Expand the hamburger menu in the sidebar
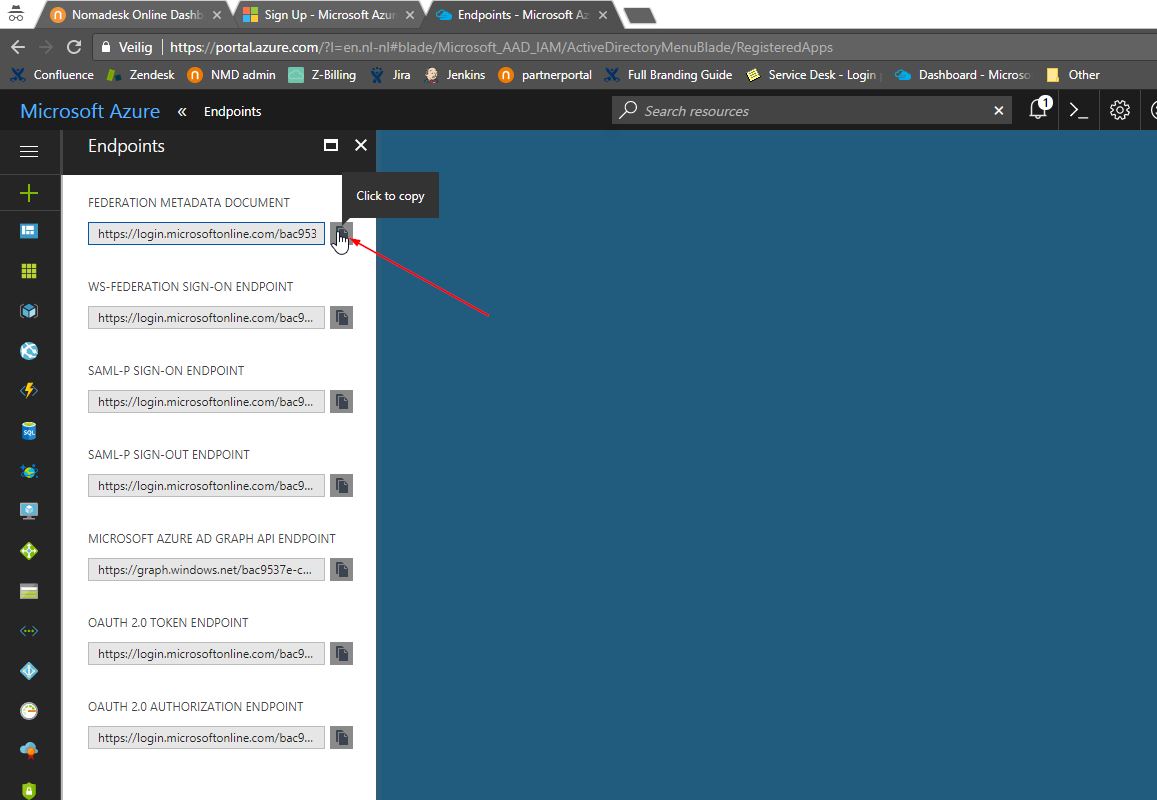 point(29,151)
